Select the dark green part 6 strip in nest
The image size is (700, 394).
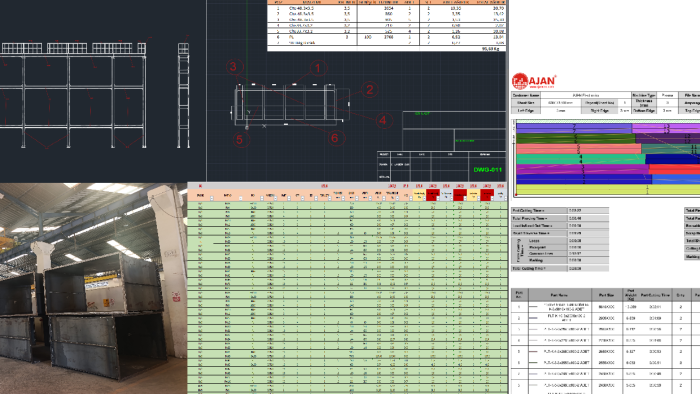click(x=575, y=138)
